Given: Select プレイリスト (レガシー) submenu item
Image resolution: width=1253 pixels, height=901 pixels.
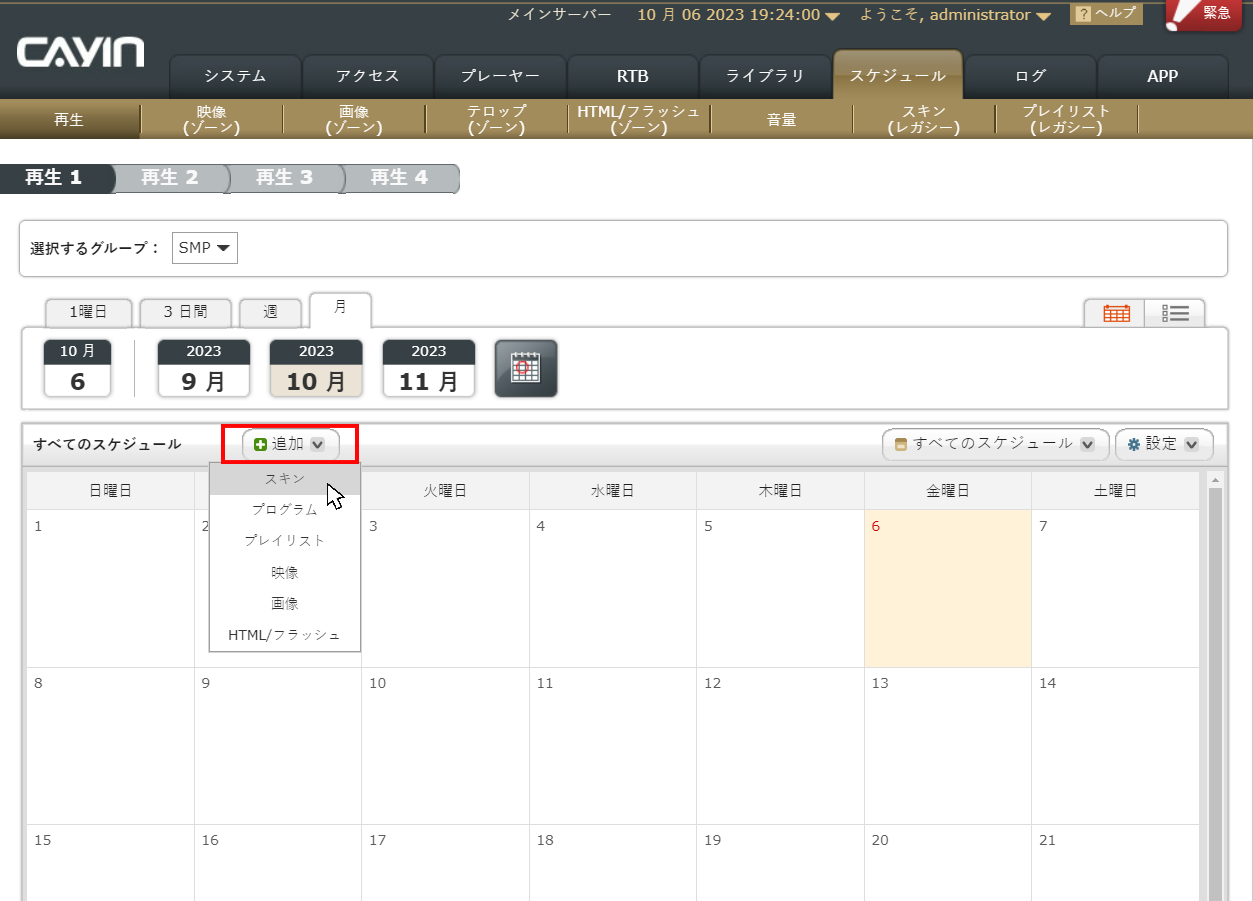Looking at the screenshot, I should tap(1067, 120).
